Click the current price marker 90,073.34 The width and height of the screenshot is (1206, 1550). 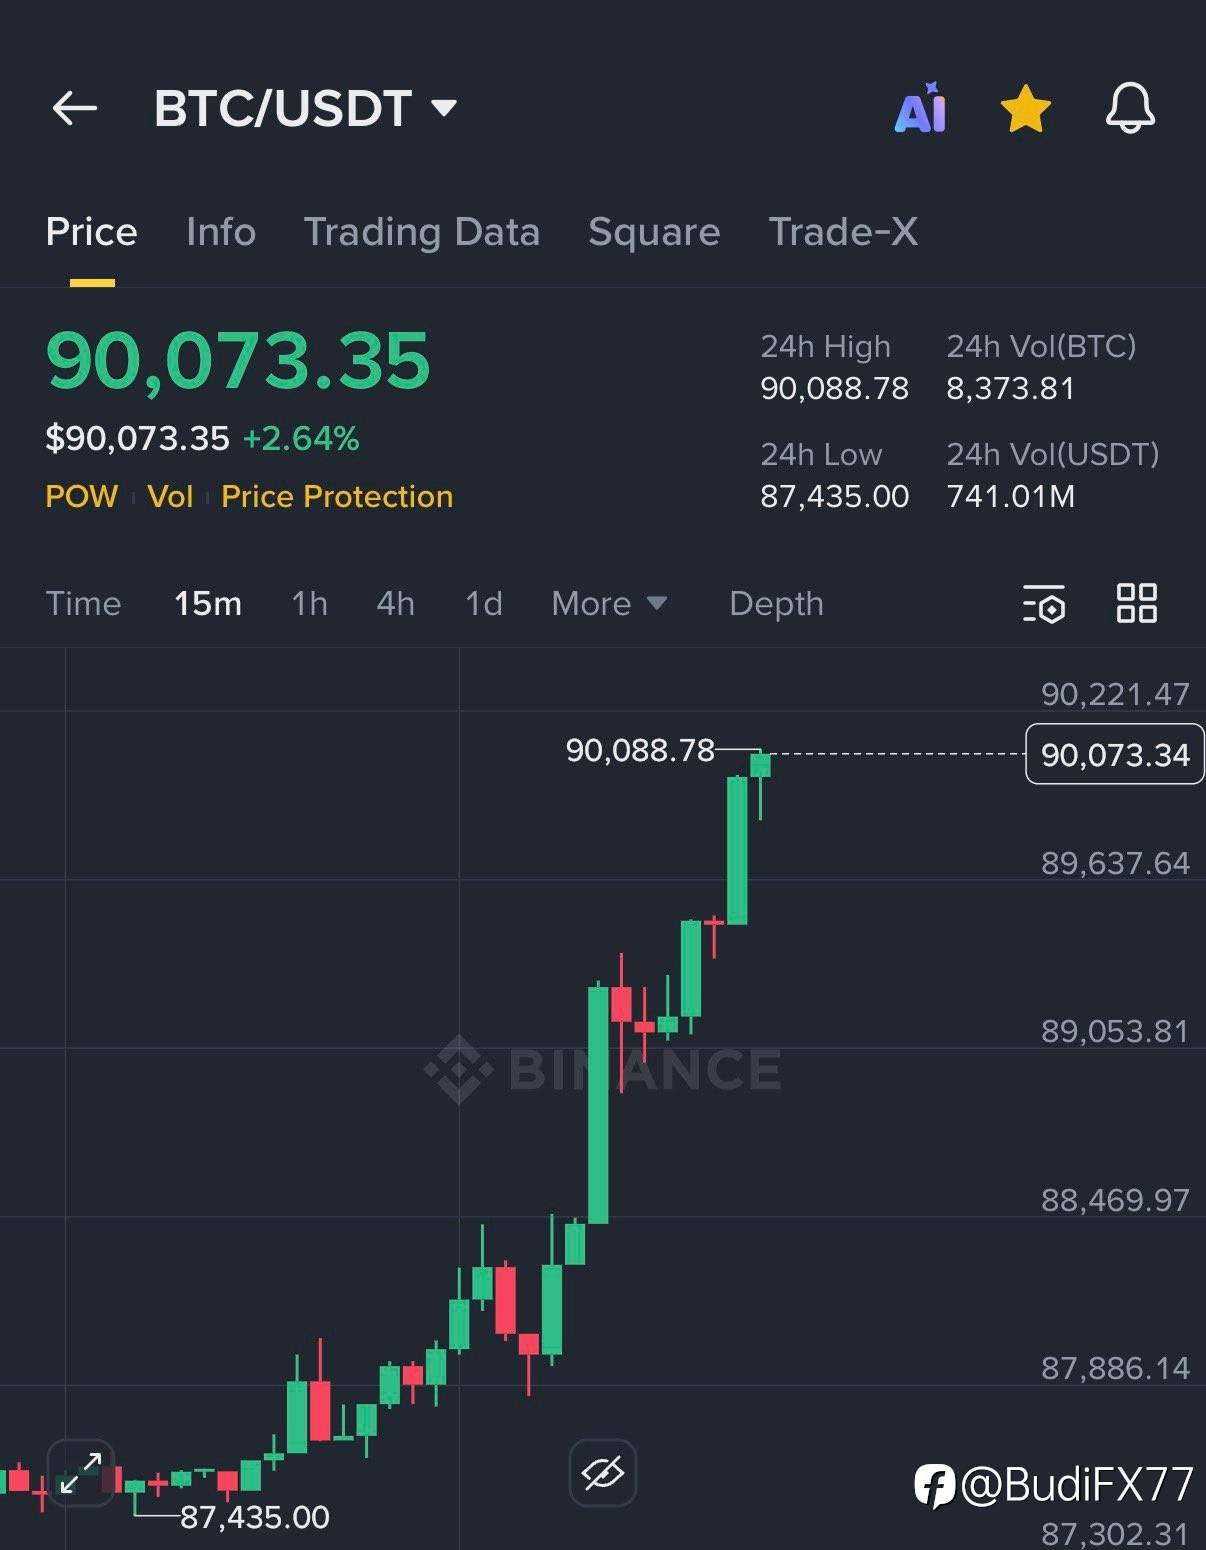point(1114,754)
